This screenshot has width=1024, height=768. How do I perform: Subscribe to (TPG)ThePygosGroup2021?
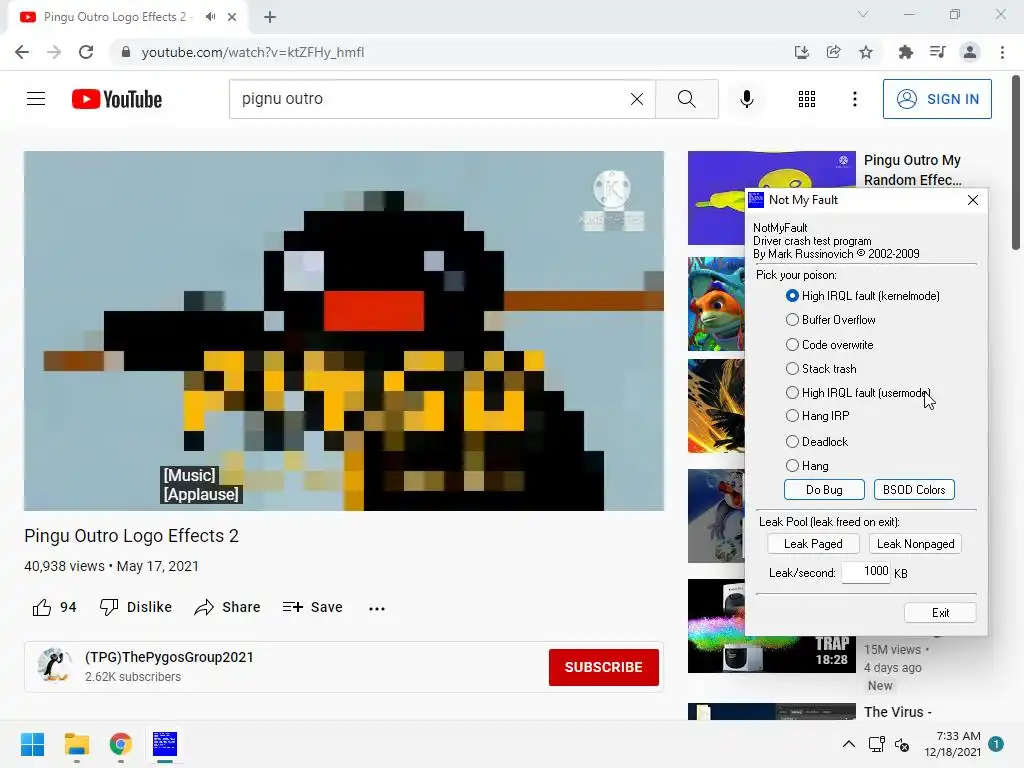point(603,667)
